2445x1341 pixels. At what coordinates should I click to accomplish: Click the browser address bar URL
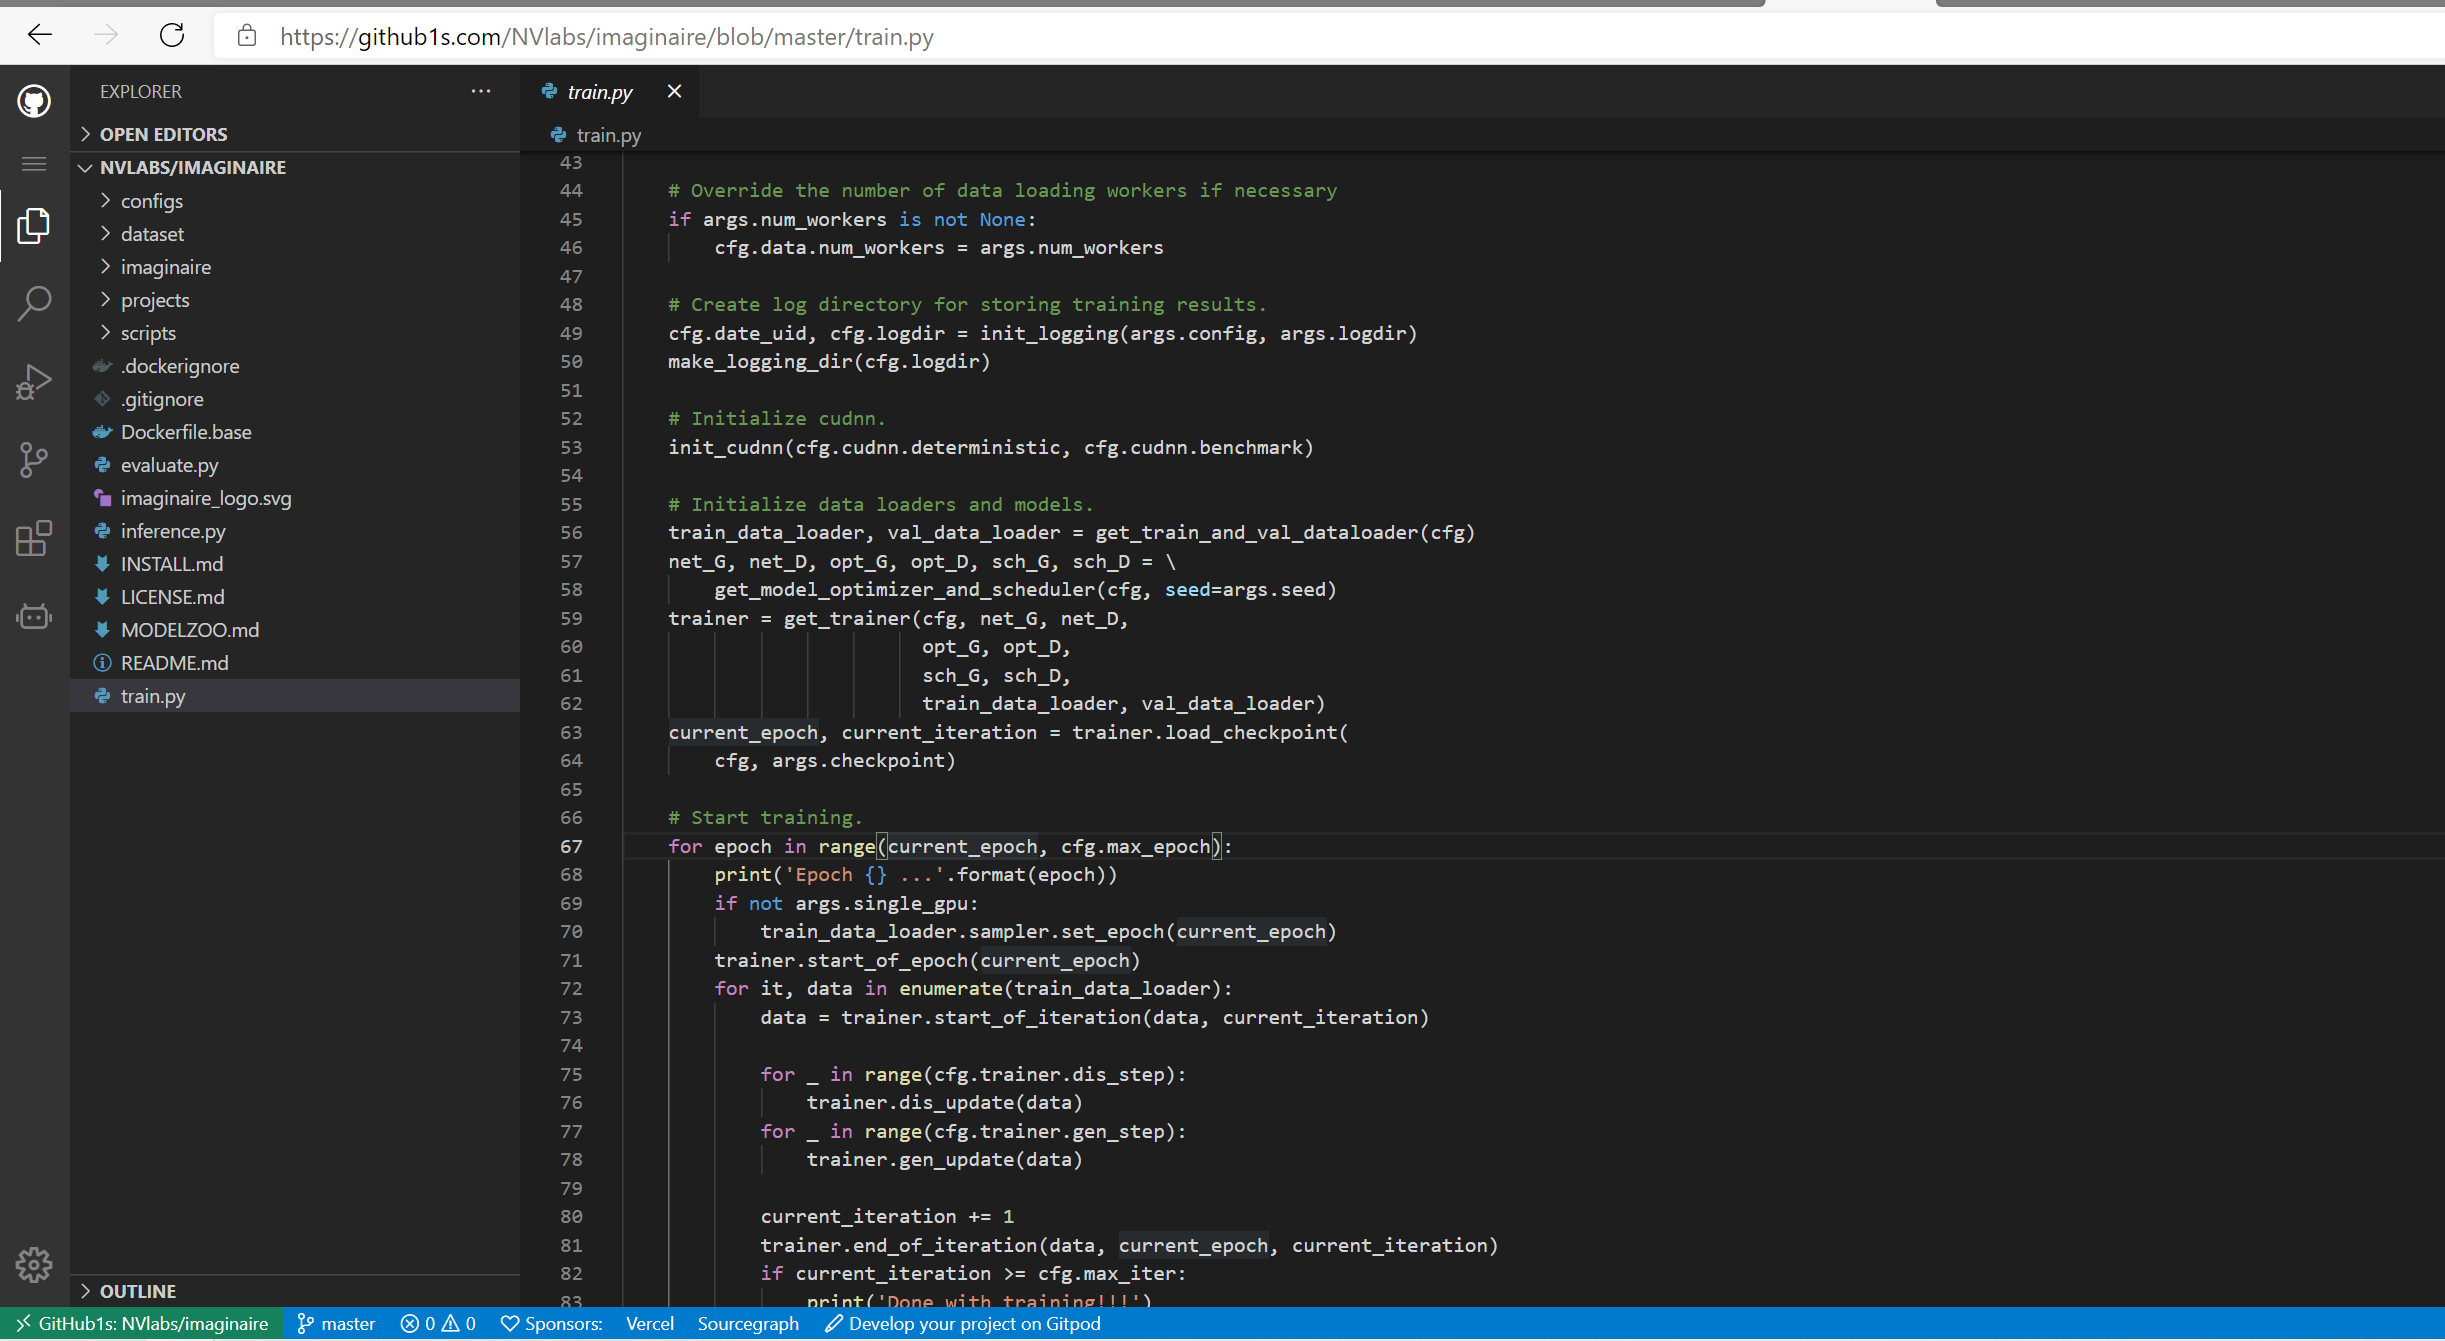[606, 37]
